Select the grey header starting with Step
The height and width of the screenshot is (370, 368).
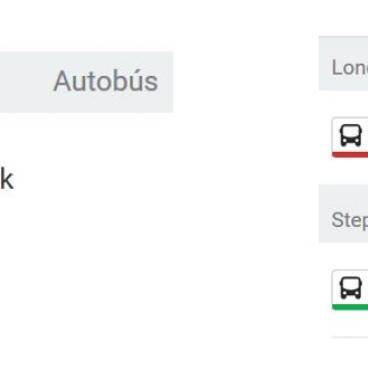point(343,213)
